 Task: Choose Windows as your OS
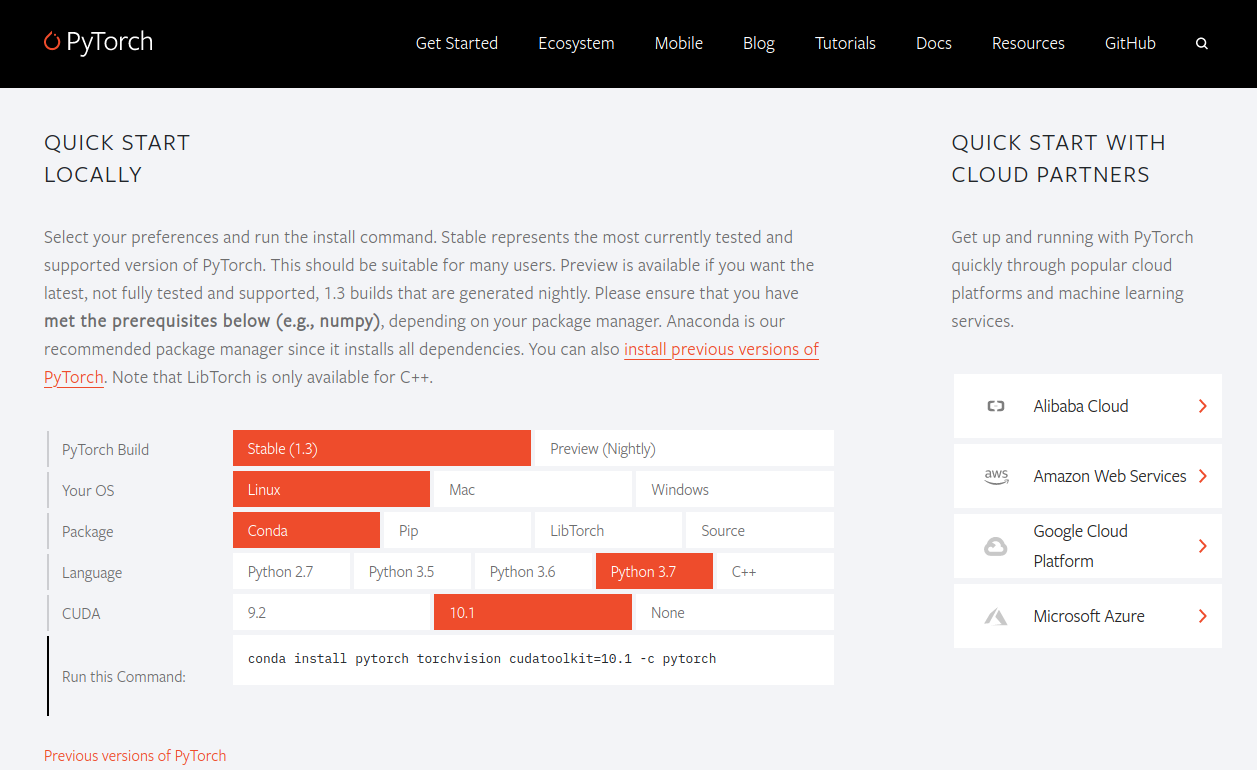pos(735,489)
